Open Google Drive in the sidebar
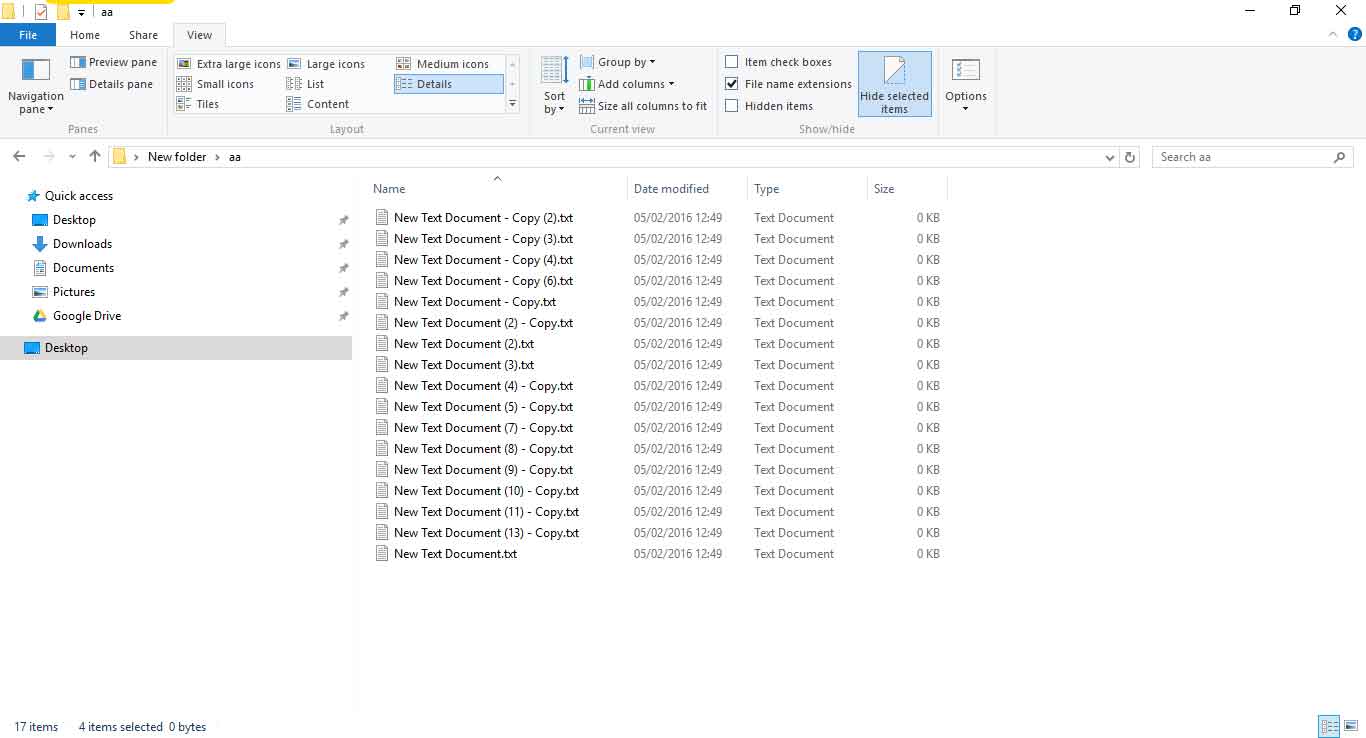 [87, 316]
